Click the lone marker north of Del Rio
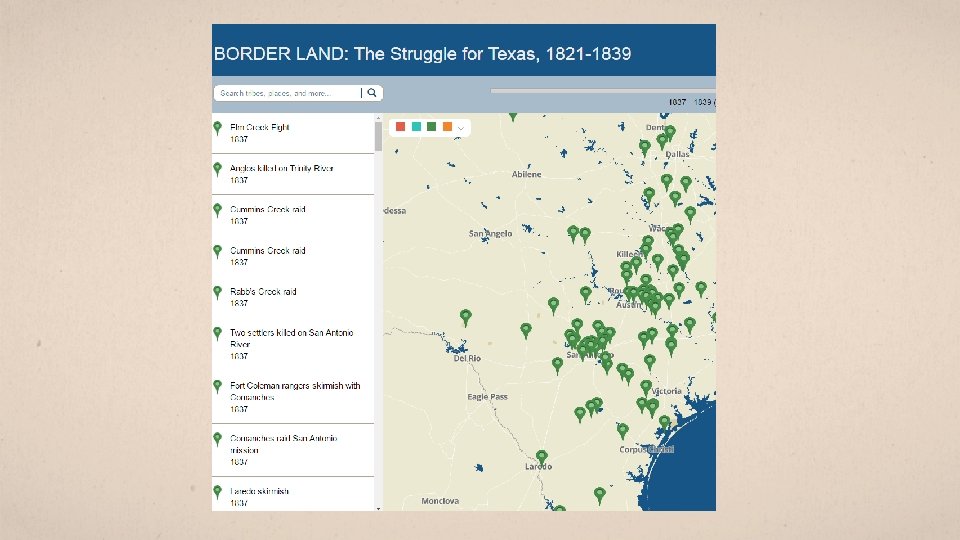960x540 pixels. tap(466, 317)
